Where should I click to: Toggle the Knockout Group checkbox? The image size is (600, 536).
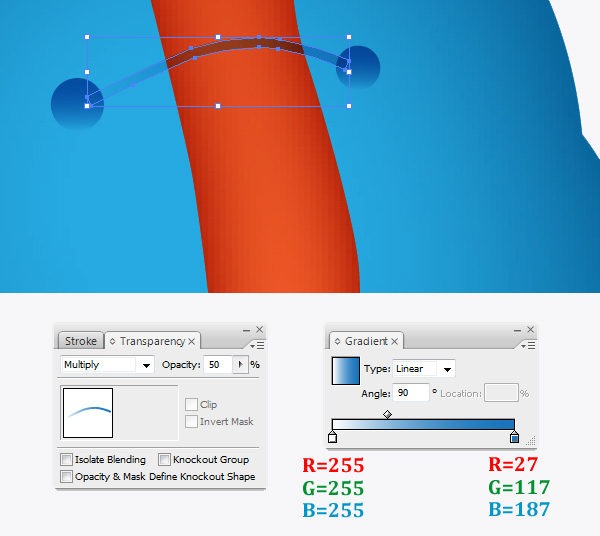(x=164, y=459)
